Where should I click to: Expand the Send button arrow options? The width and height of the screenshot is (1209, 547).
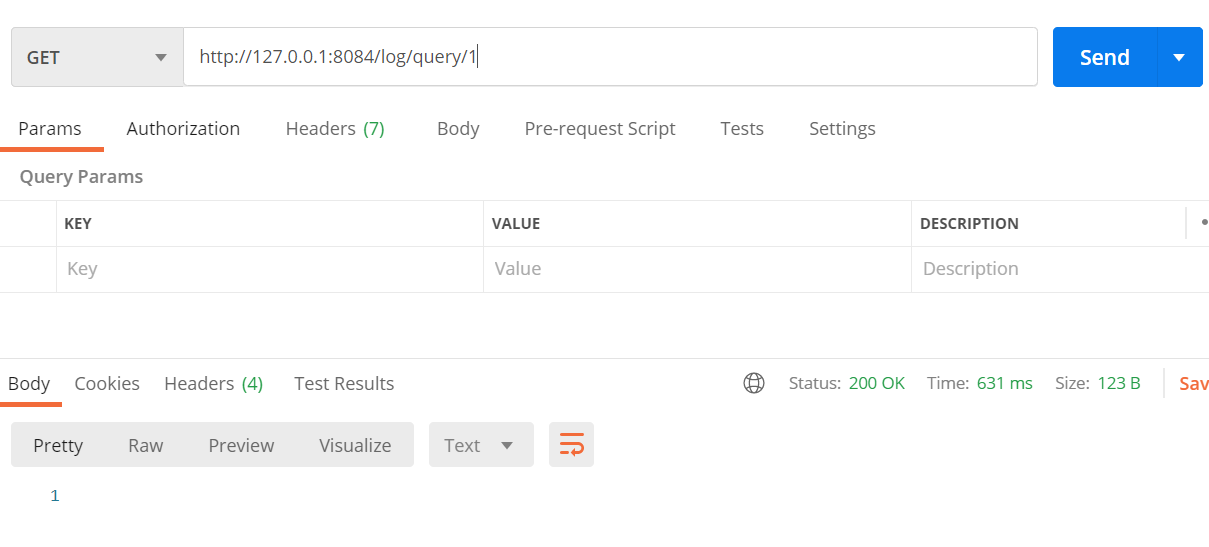point(1180,57)
